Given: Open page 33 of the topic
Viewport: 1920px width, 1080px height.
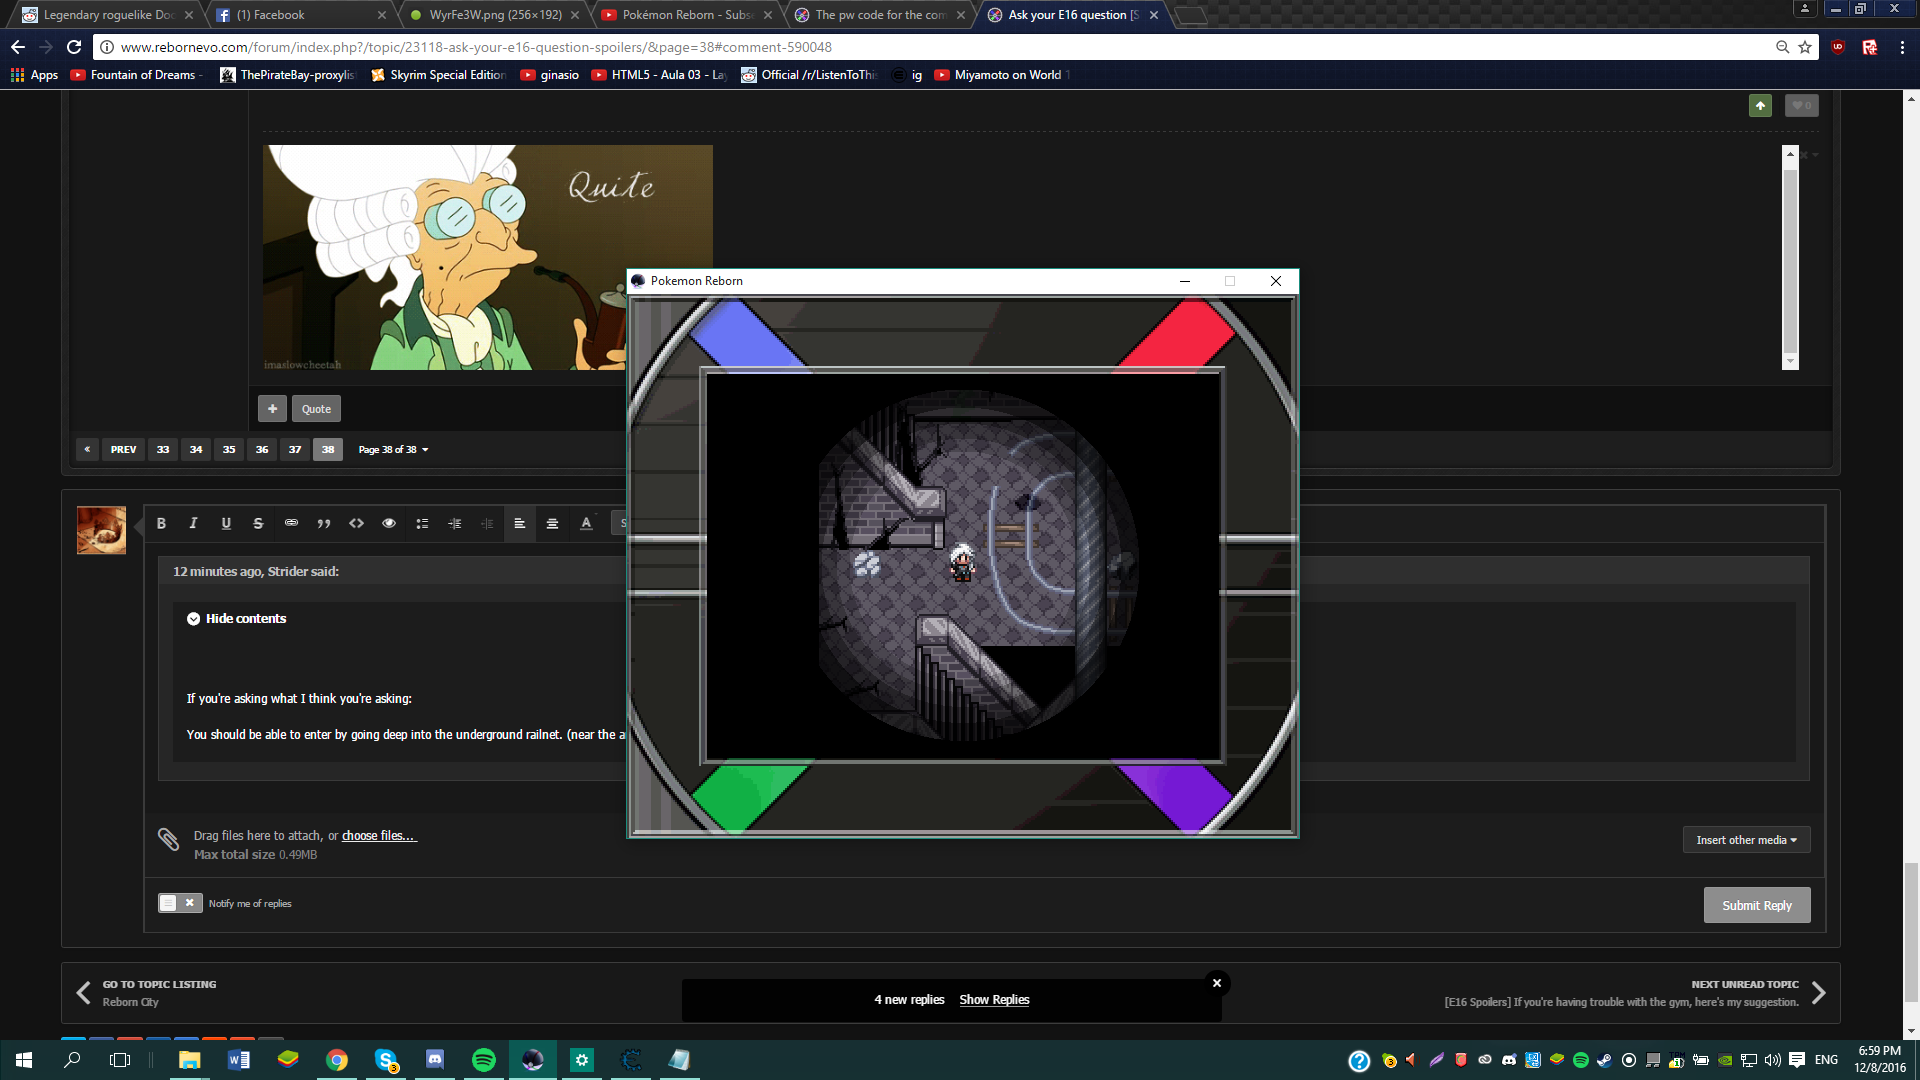Looking at the screenshot, I should pos(163,449).
